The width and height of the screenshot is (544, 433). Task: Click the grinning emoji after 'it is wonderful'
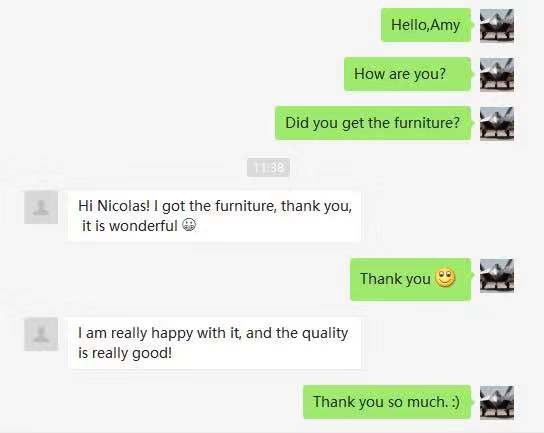(189, 225)
